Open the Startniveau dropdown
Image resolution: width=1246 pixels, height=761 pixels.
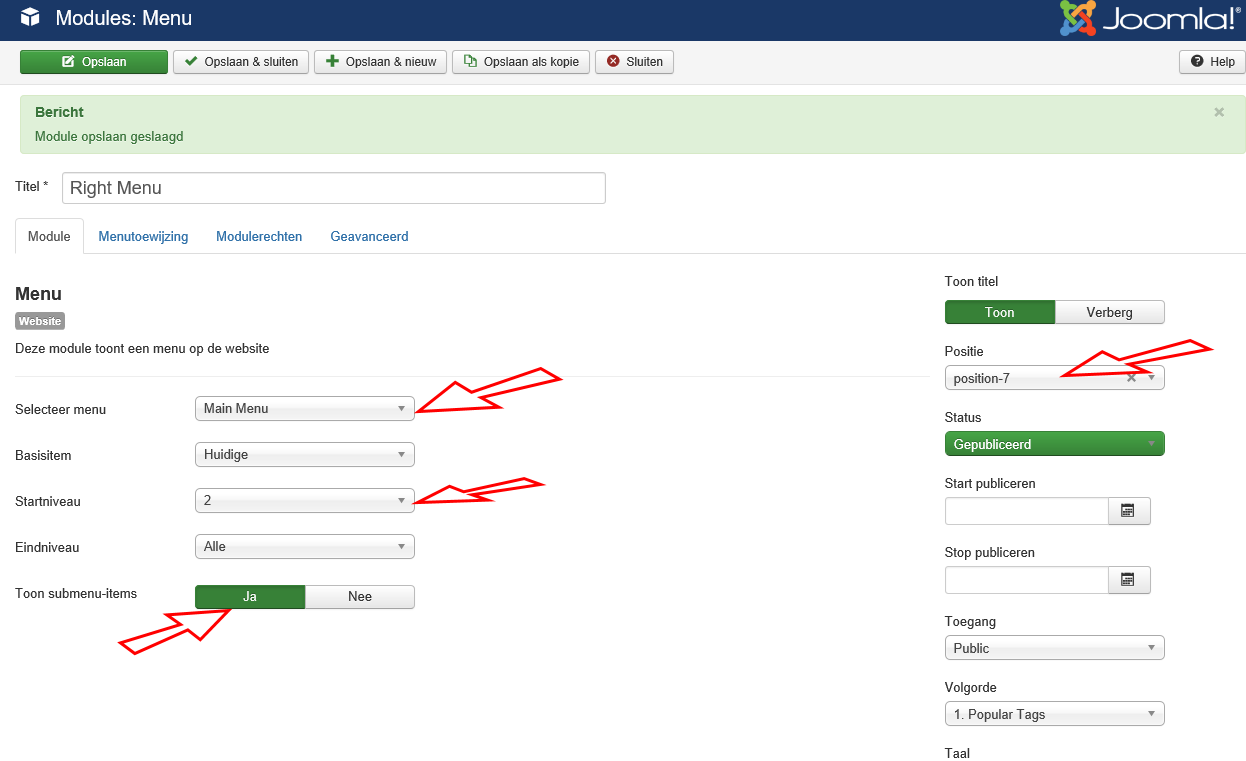[x=304, y=500]
